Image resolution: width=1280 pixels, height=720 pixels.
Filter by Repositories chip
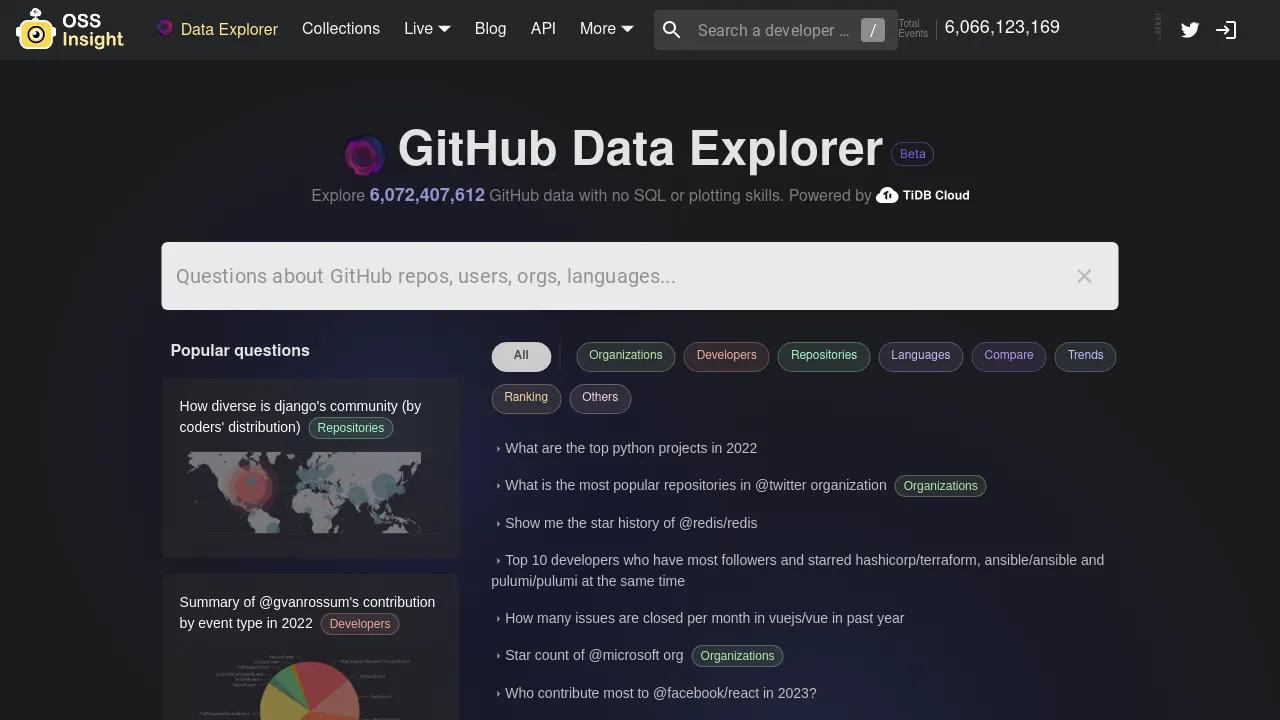(x=824, y=356)
